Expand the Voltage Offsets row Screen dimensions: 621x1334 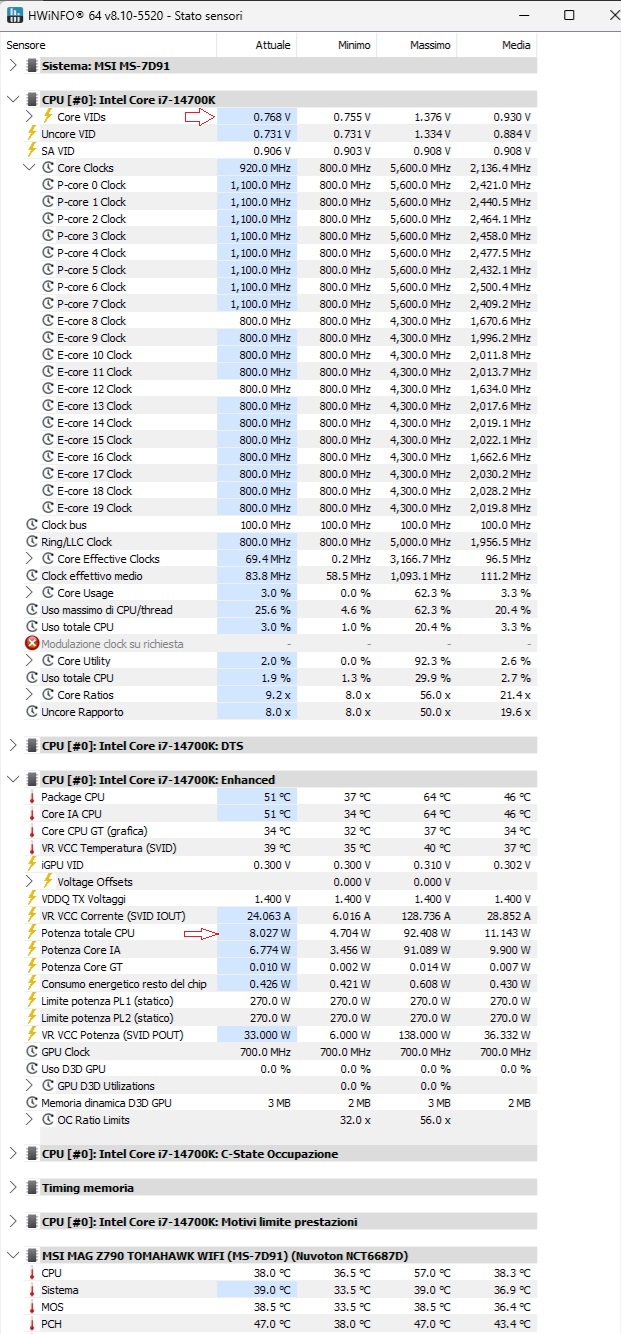point(29,881)
